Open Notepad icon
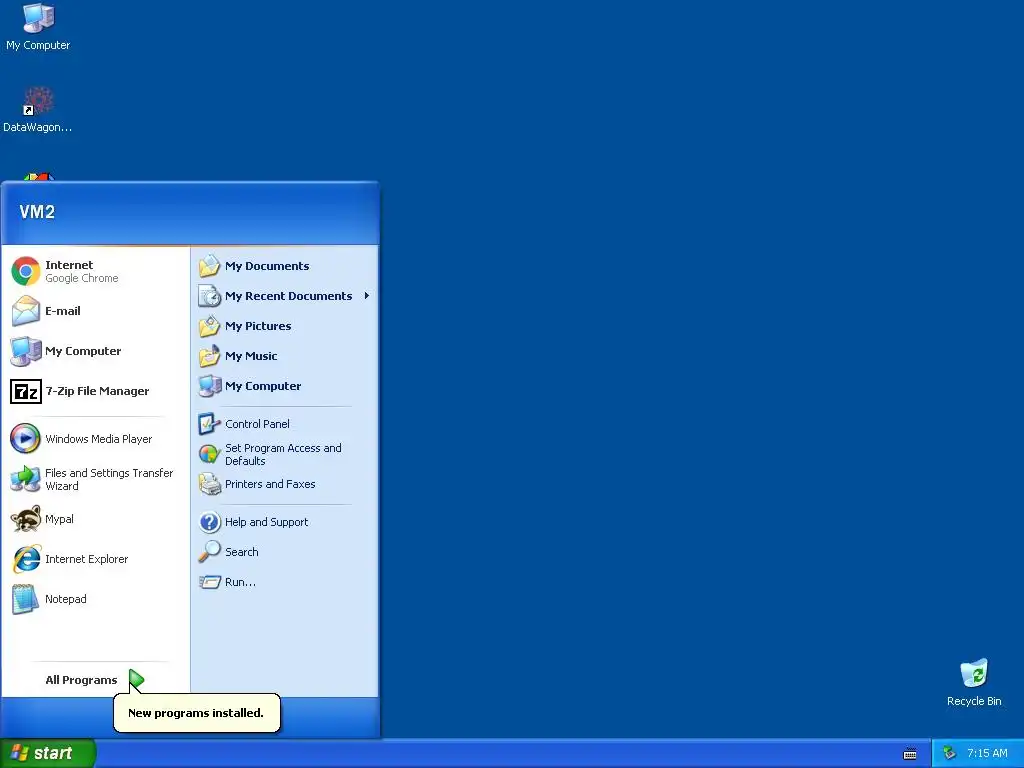This screenshot has height=768, width=1024. pyautogui.click(x=26, y=599)
